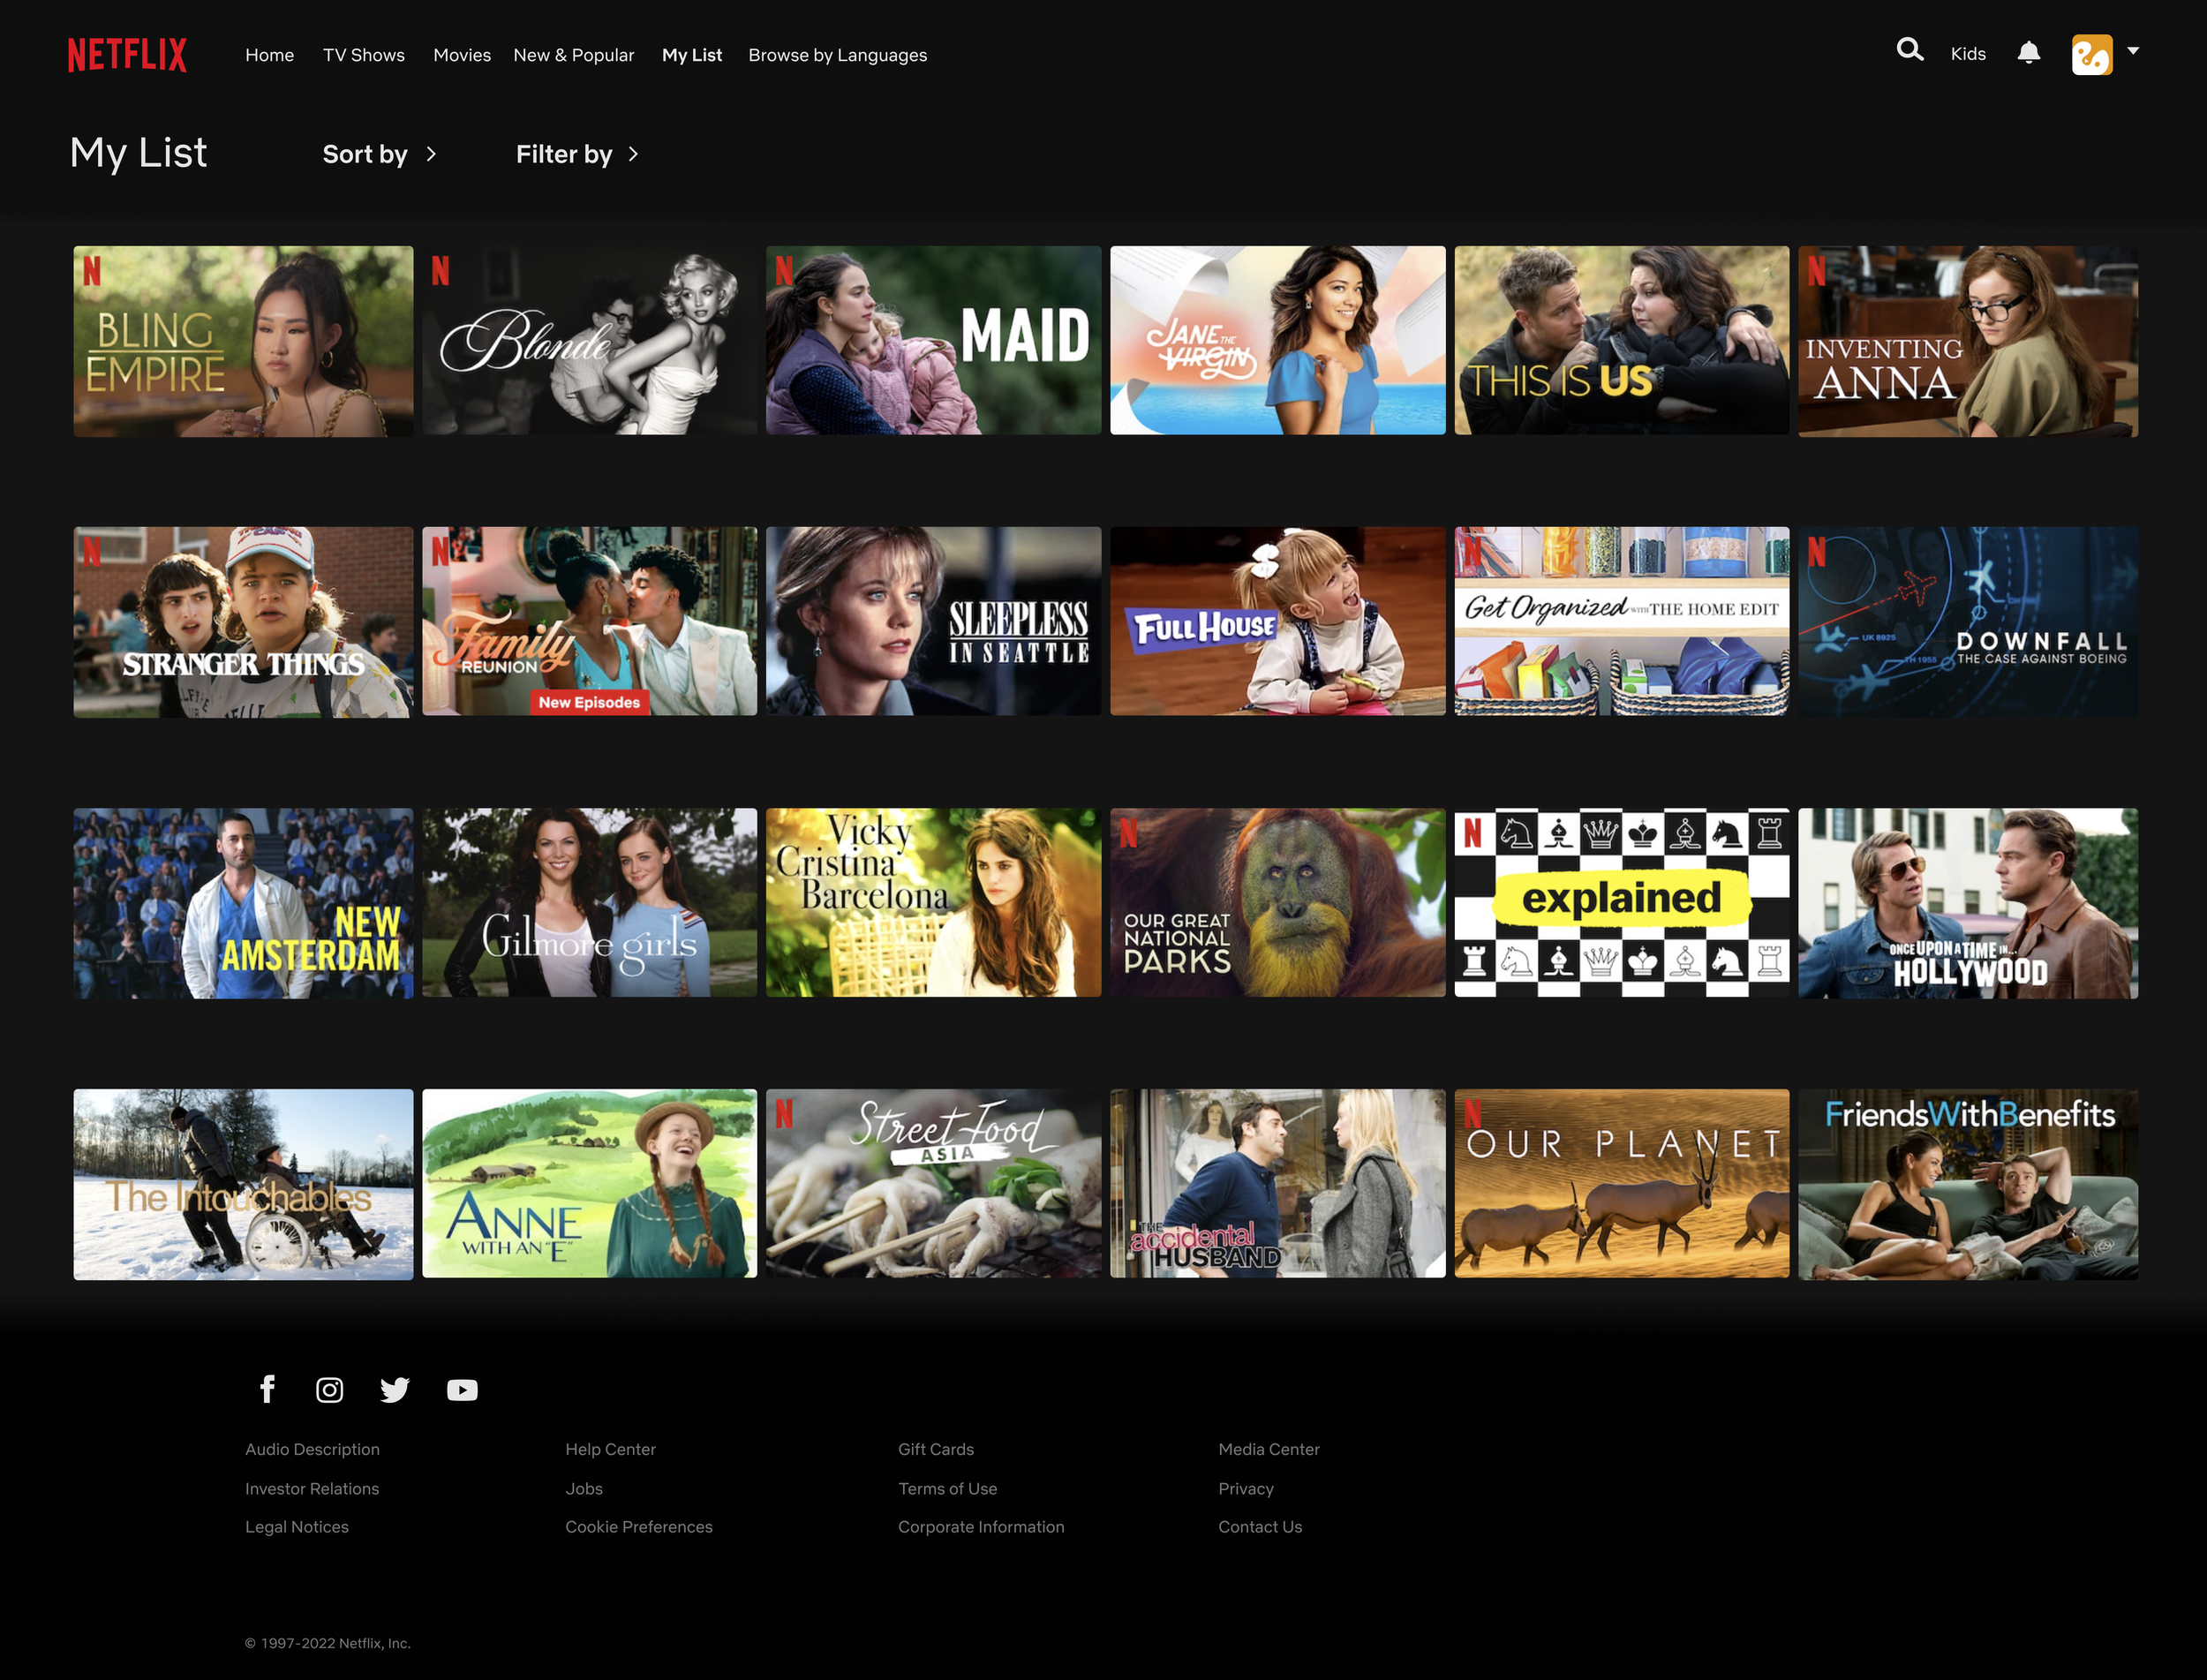
Task: Open Get Organized with The Home Edit
Action: tap(1621, 622)
